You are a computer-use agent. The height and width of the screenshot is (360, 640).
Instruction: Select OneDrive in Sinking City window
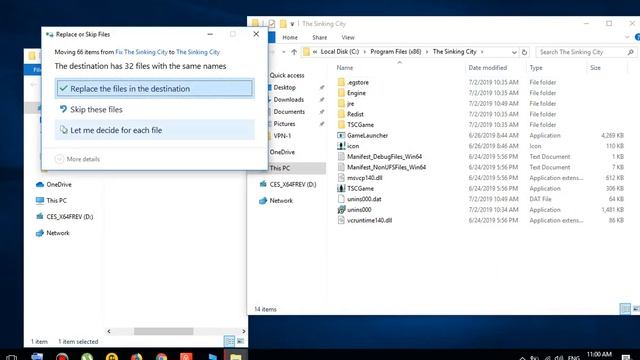click(282, 152)
